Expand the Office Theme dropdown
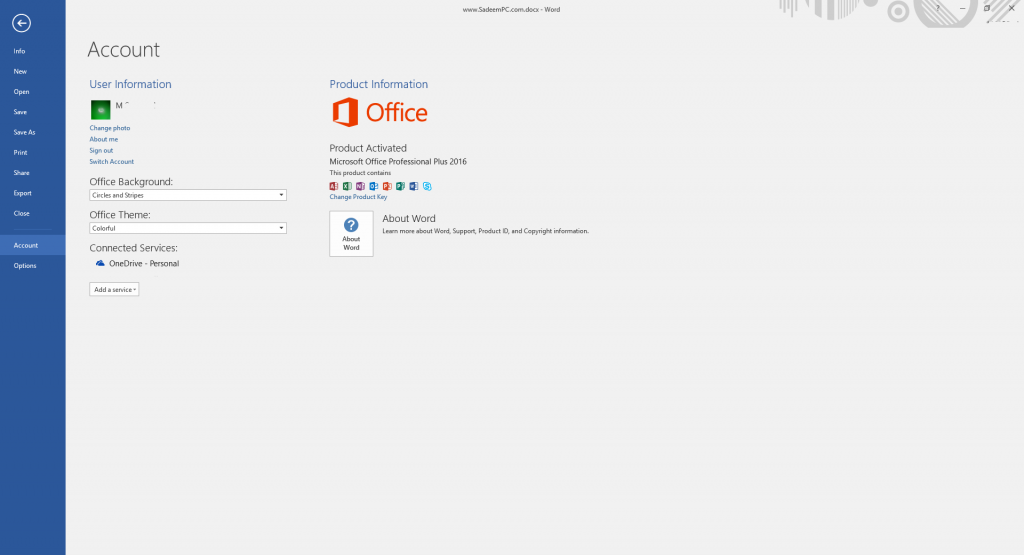Viewport: 1024px width, 555px height. tap(188, 228)
